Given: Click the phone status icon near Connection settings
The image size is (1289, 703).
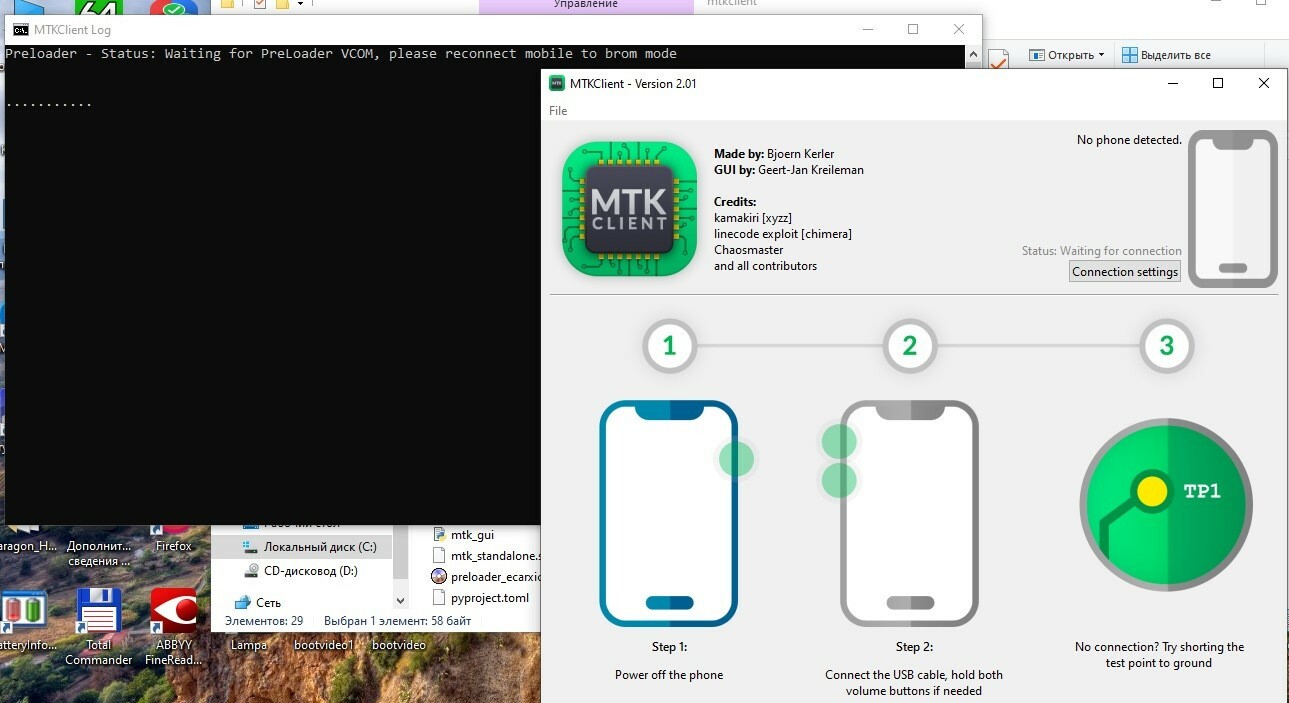Looking at the screenshot, I should point(1232,209).
